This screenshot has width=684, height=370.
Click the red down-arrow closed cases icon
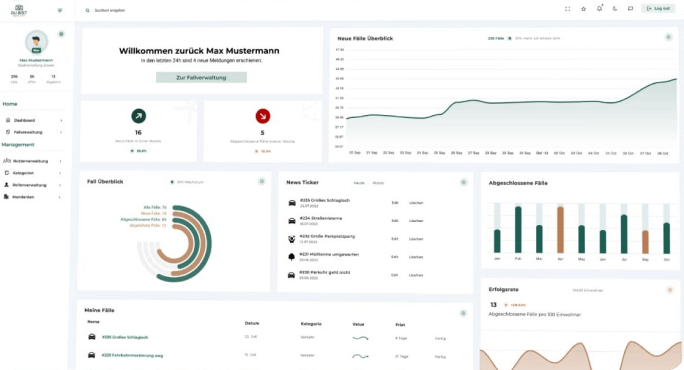point(263,116)
